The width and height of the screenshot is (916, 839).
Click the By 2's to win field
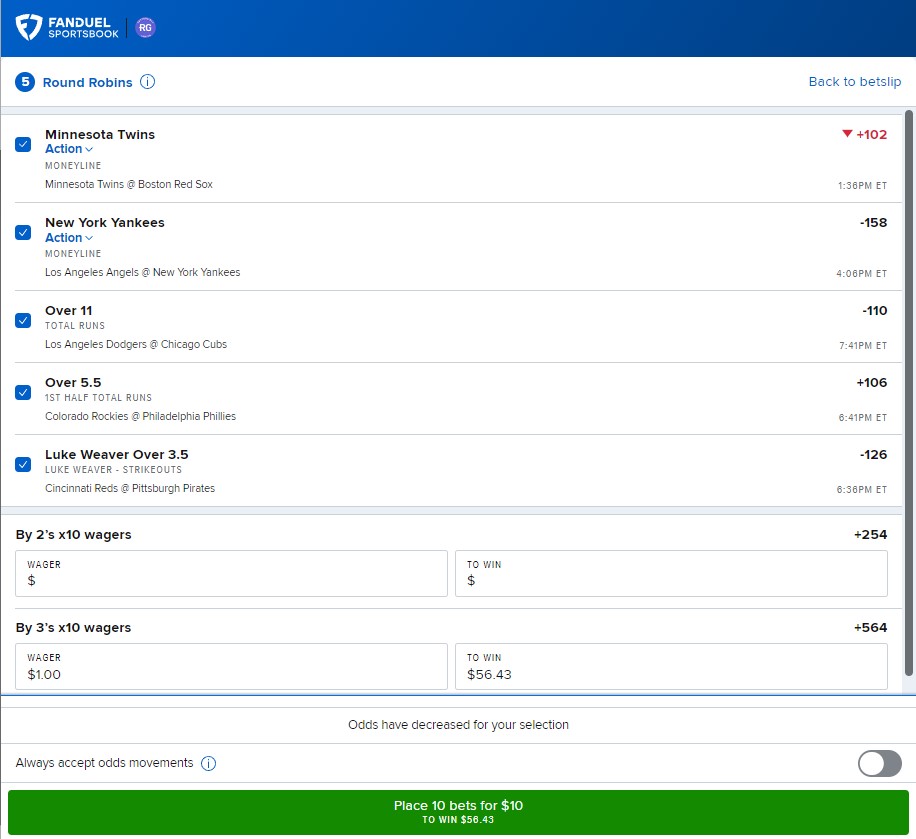point(671,573)
